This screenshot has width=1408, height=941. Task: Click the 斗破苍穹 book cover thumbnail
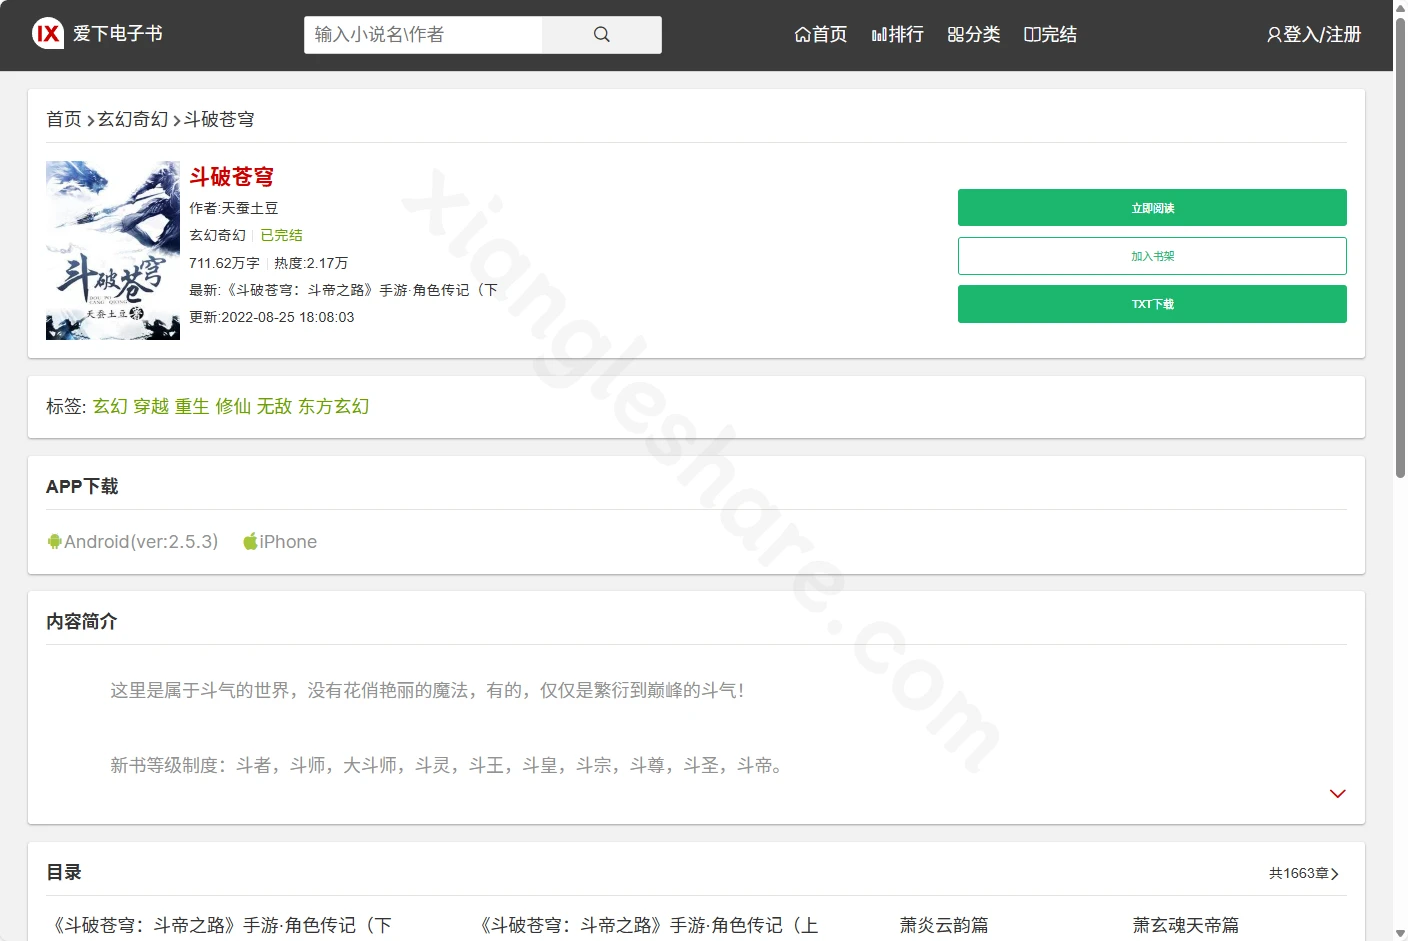click(113, 251)
